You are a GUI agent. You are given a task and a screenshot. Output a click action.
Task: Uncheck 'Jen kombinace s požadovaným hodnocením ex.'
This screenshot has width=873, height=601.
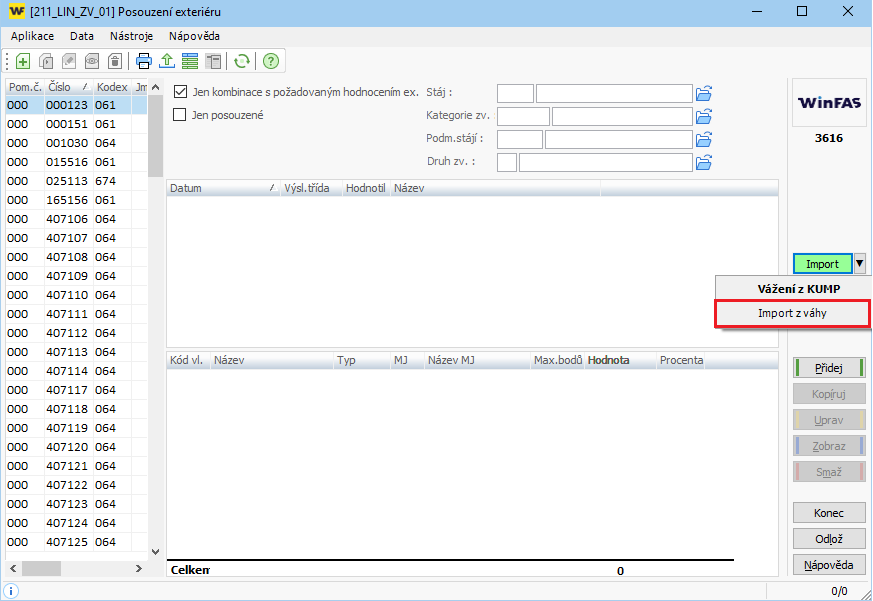[x=181, y=92]
